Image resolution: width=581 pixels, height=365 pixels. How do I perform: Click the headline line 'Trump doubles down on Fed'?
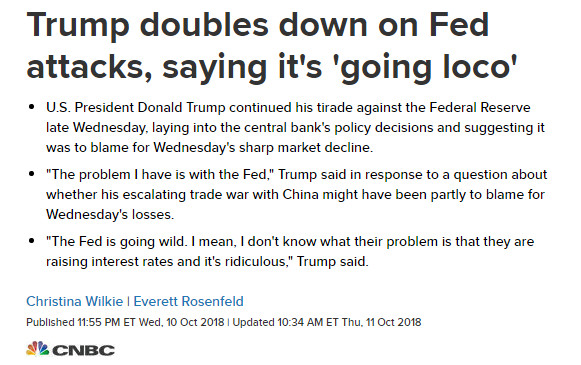[258, 25]
